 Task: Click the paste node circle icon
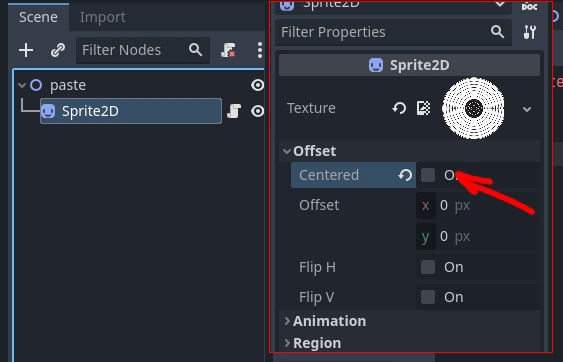click(36, 85)
